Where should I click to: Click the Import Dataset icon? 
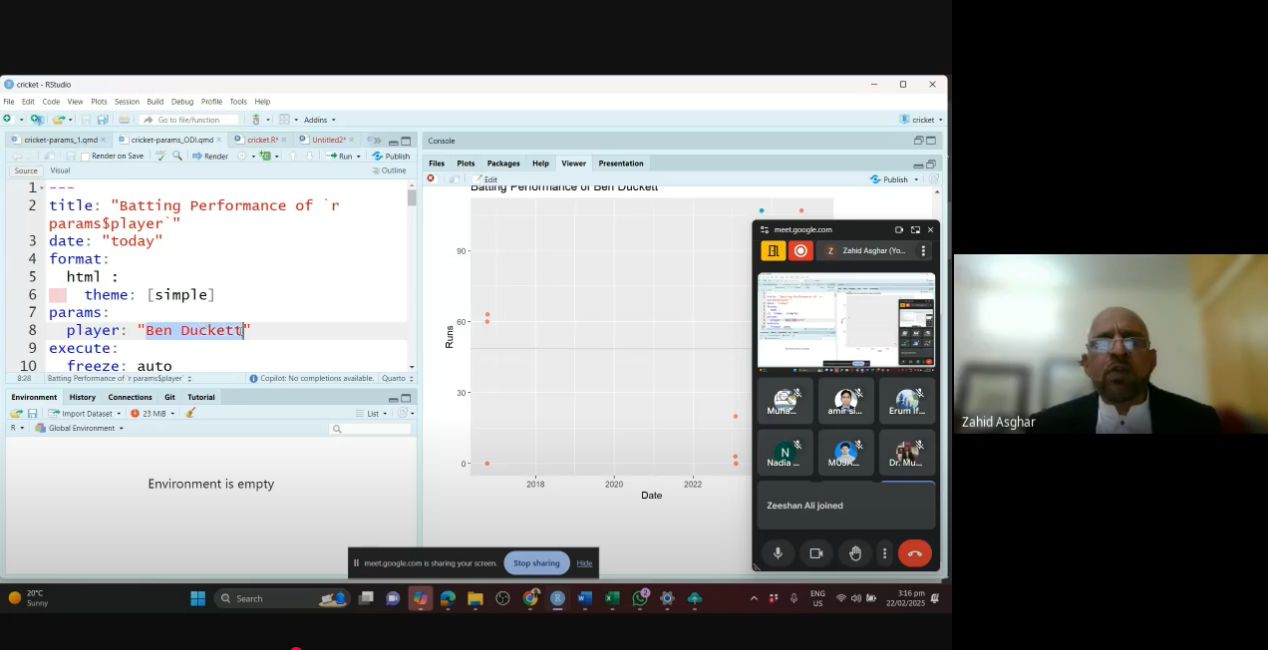point(82,413)
